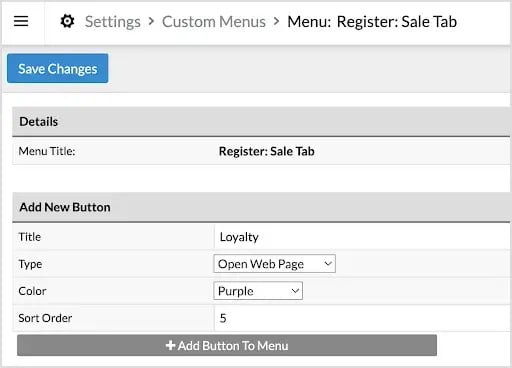Go to Settings breadcrumb link
Viewport: 512px width, 368px height.
[x=113, y=22]
